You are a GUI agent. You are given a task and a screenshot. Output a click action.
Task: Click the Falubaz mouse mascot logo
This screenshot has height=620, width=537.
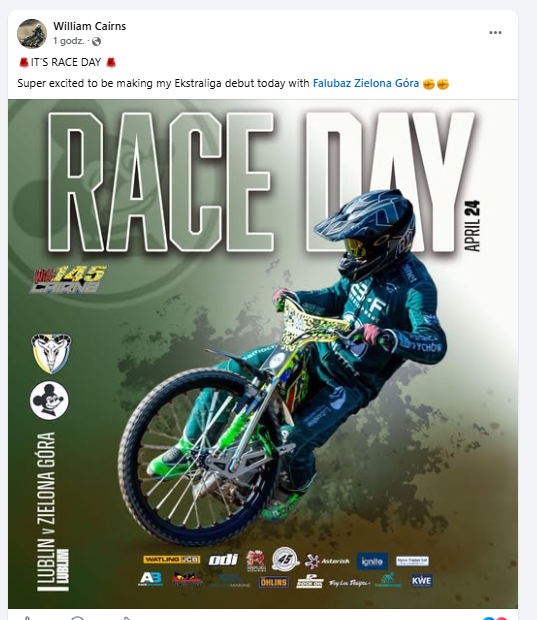(49, 400)
